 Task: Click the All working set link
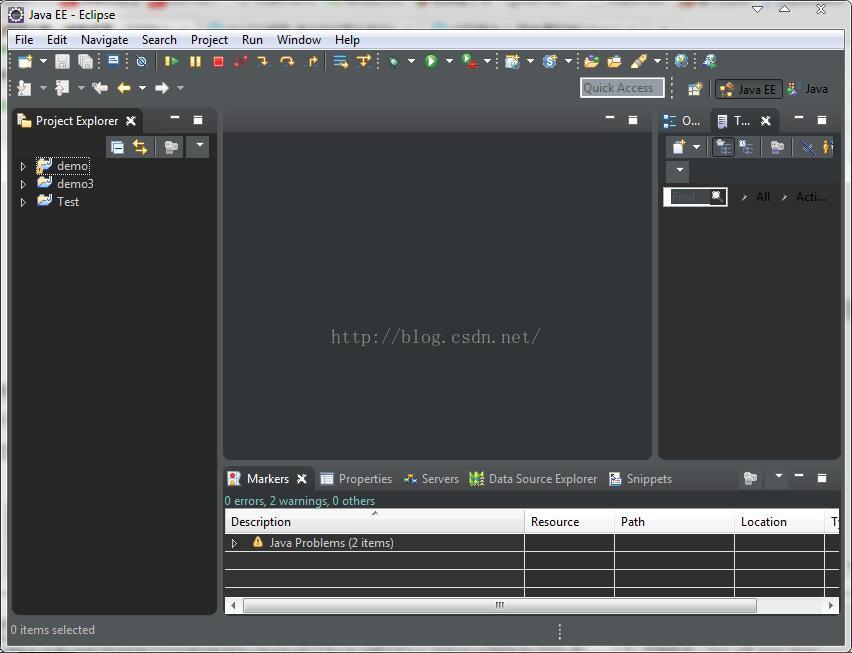tap(763, 197)
